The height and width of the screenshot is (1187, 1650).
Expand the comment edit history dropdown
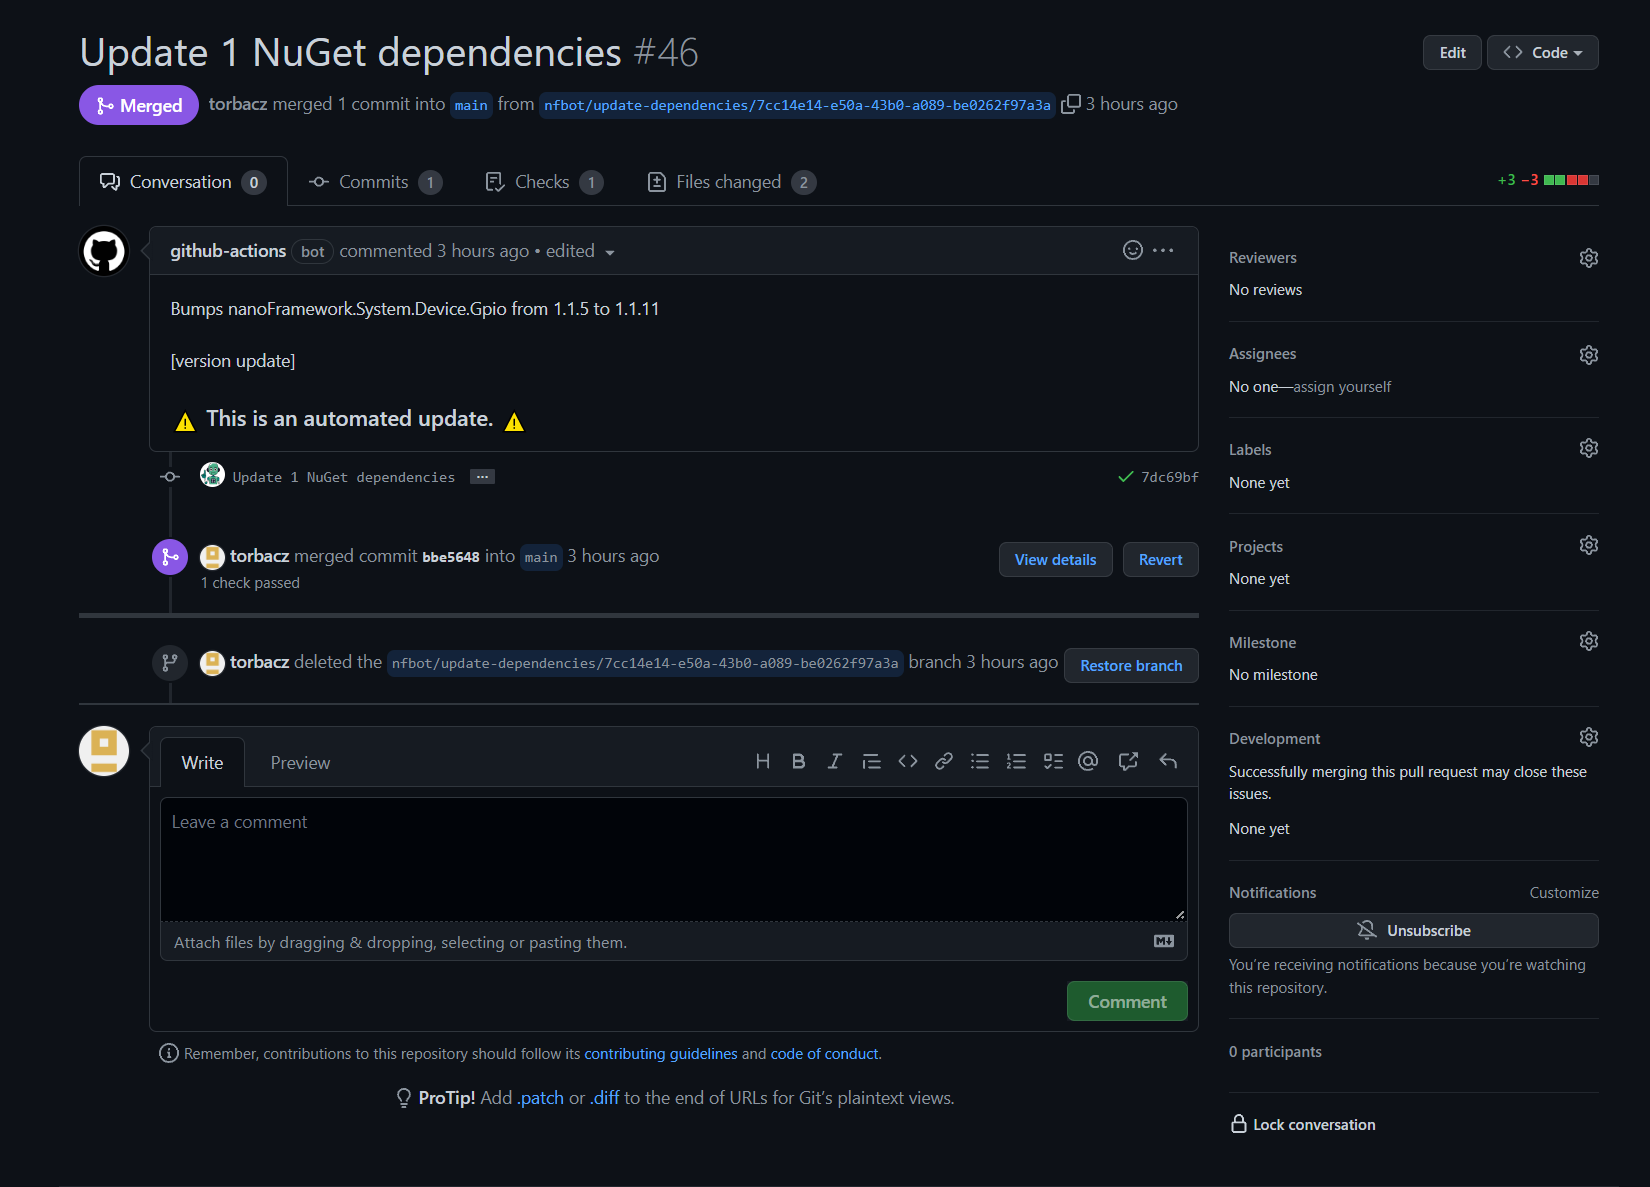(609, 251)
